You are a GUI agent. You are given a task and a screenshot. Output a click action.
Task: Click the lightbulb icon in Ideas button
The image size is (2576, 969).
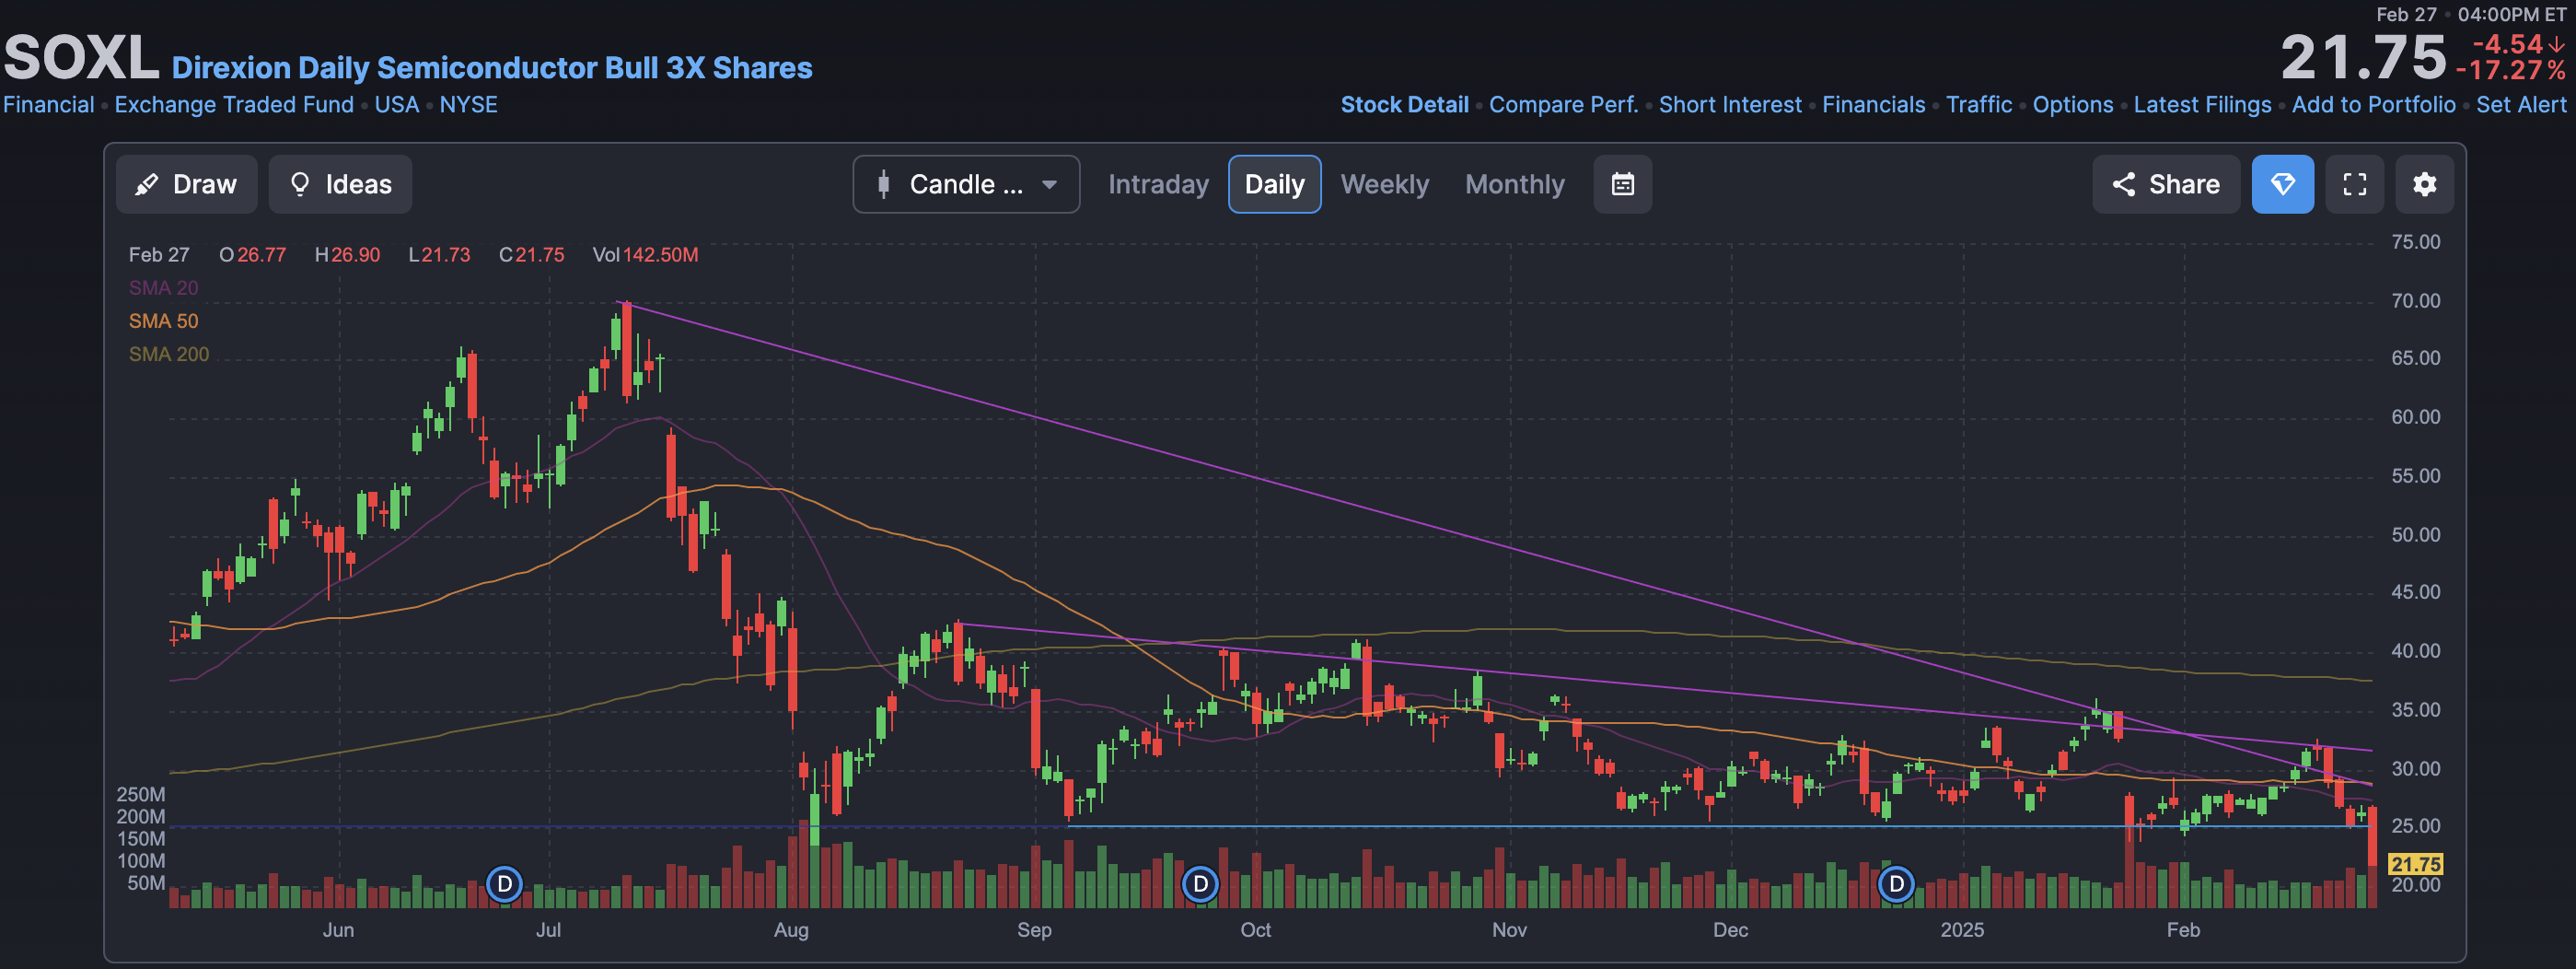(299, 184)
